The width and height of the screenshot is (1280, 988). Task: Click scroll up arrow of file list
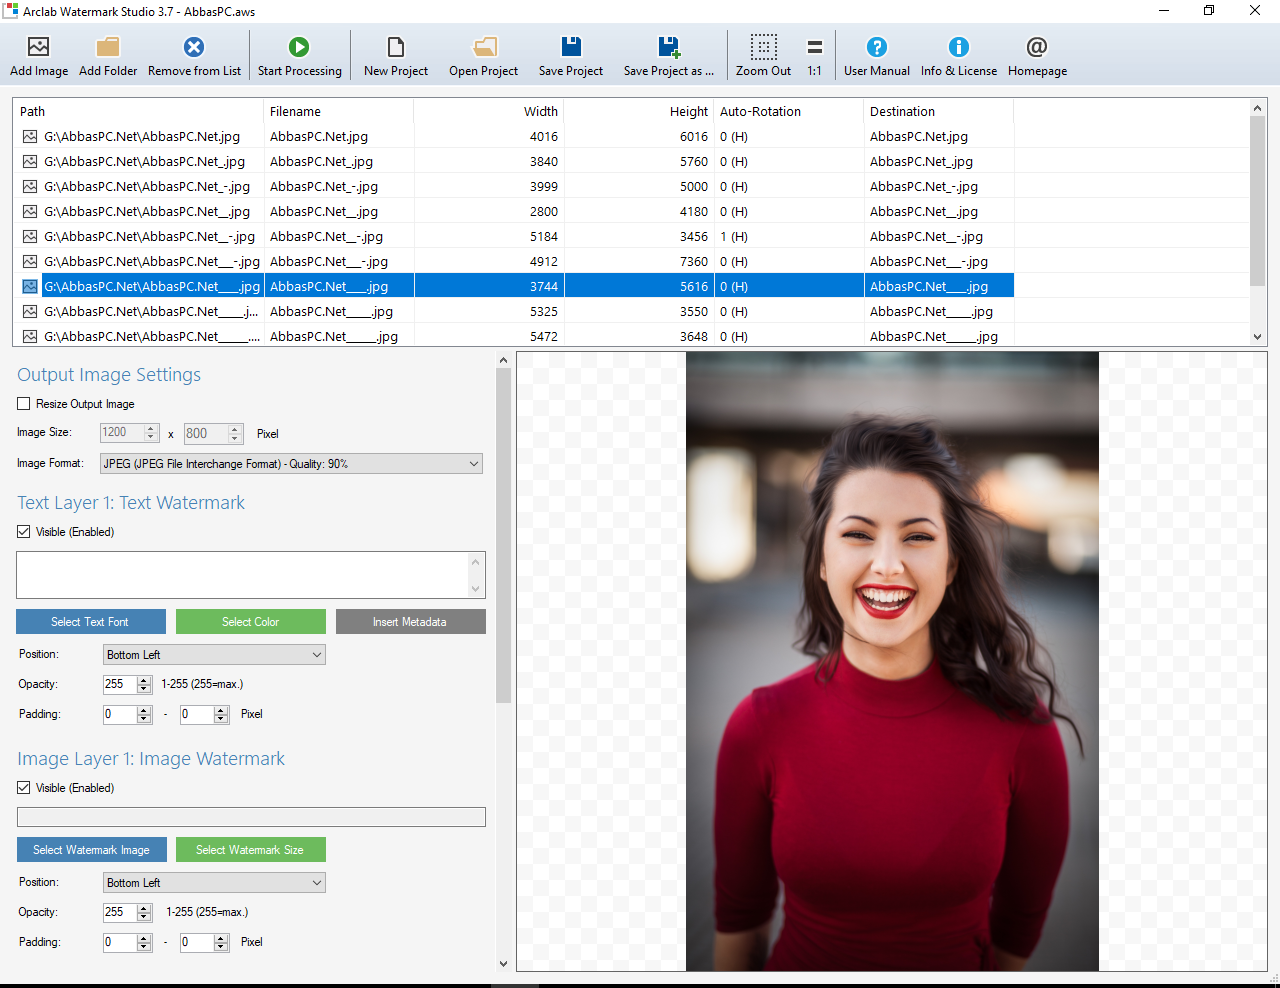pos(1258,107)
